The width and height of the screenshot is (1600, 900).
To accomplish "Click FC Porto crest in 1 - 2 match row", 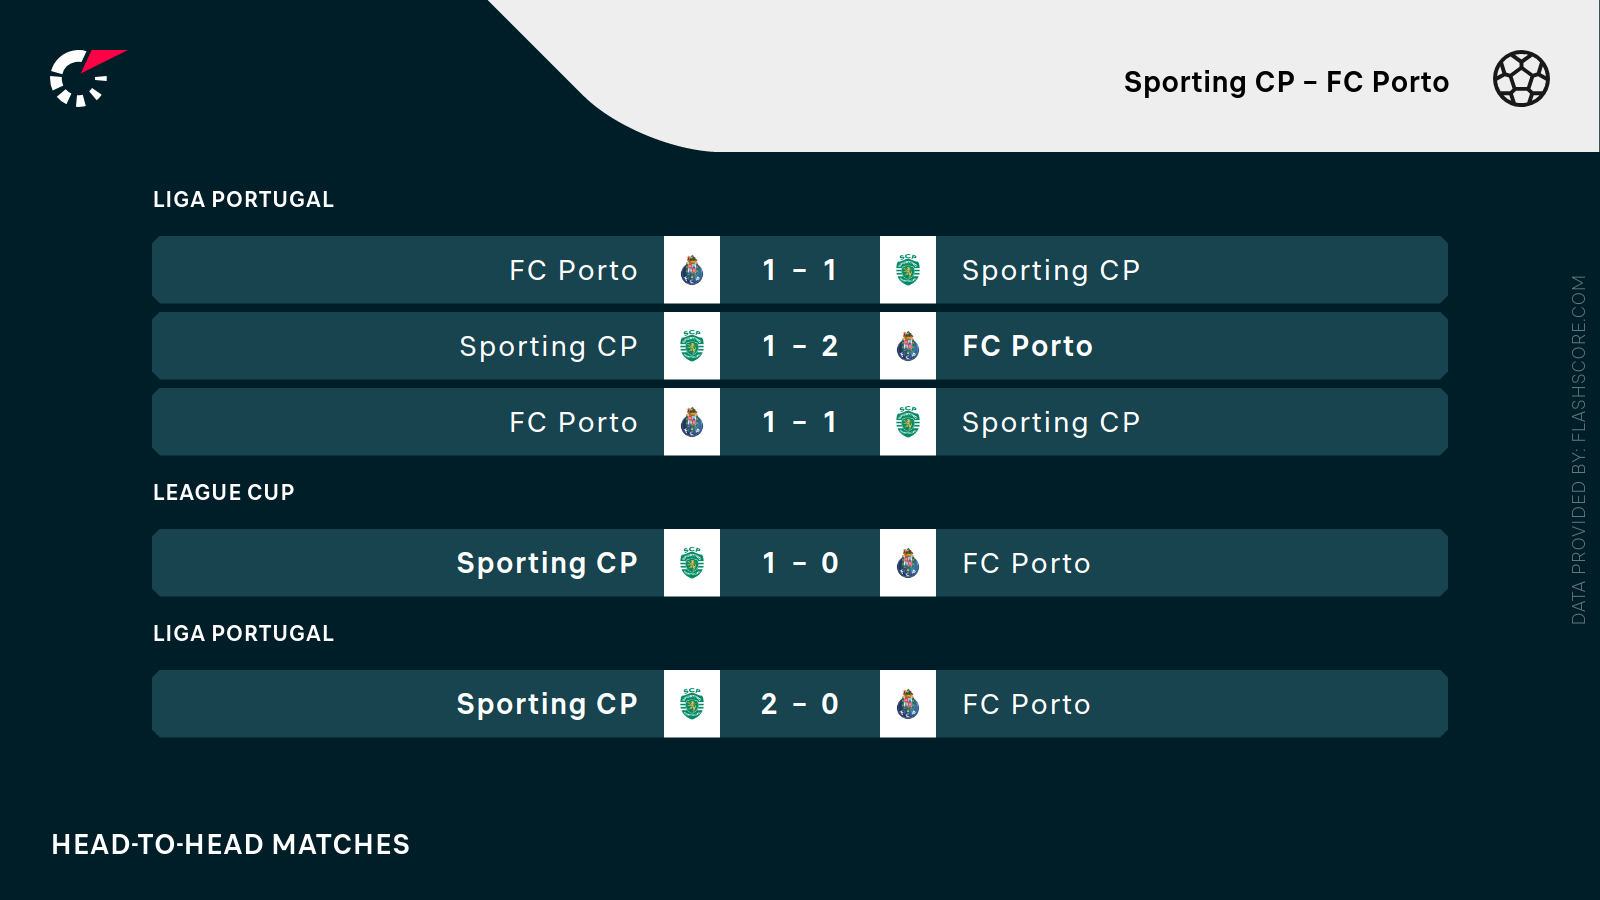I will click(x=908, y=346).
